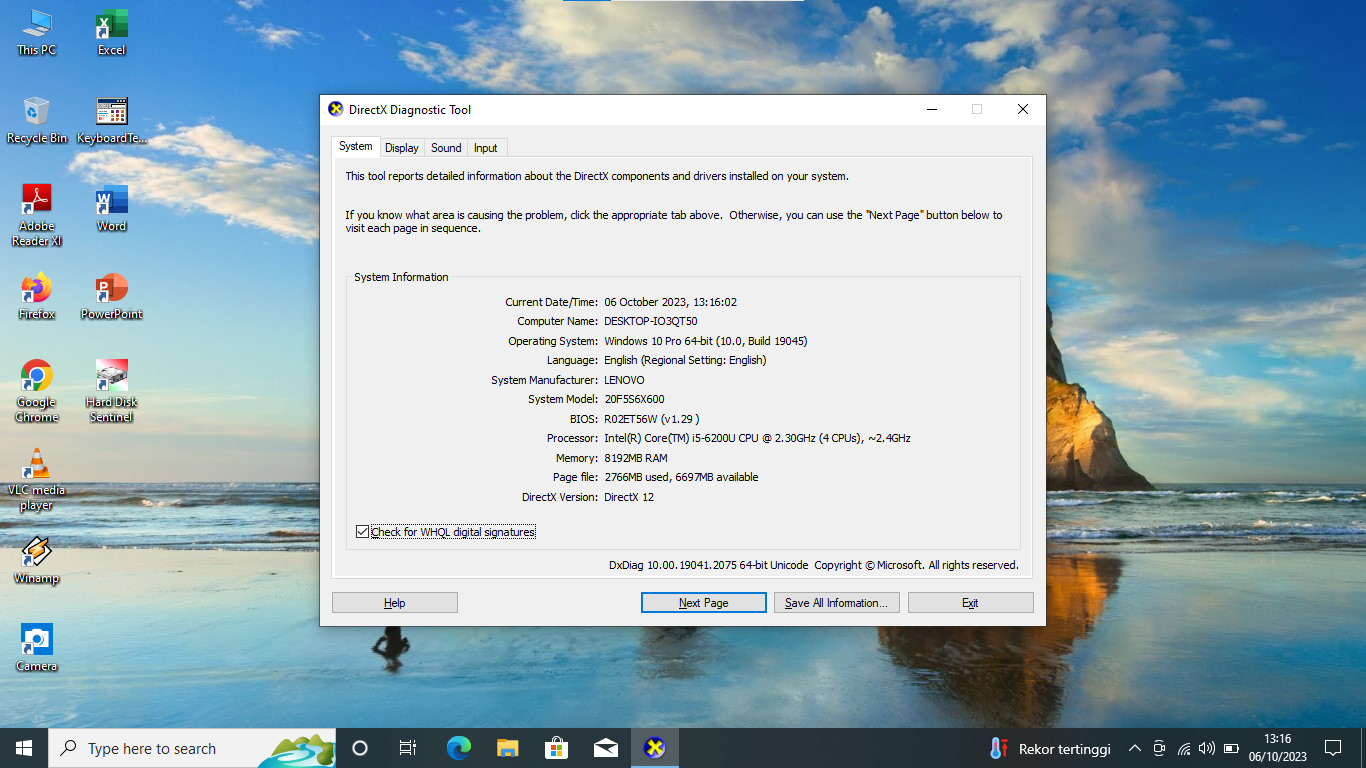The image size is (1366, 768).
Task: Open File Explorer from the taskbar
Action: tap(508, 748)
